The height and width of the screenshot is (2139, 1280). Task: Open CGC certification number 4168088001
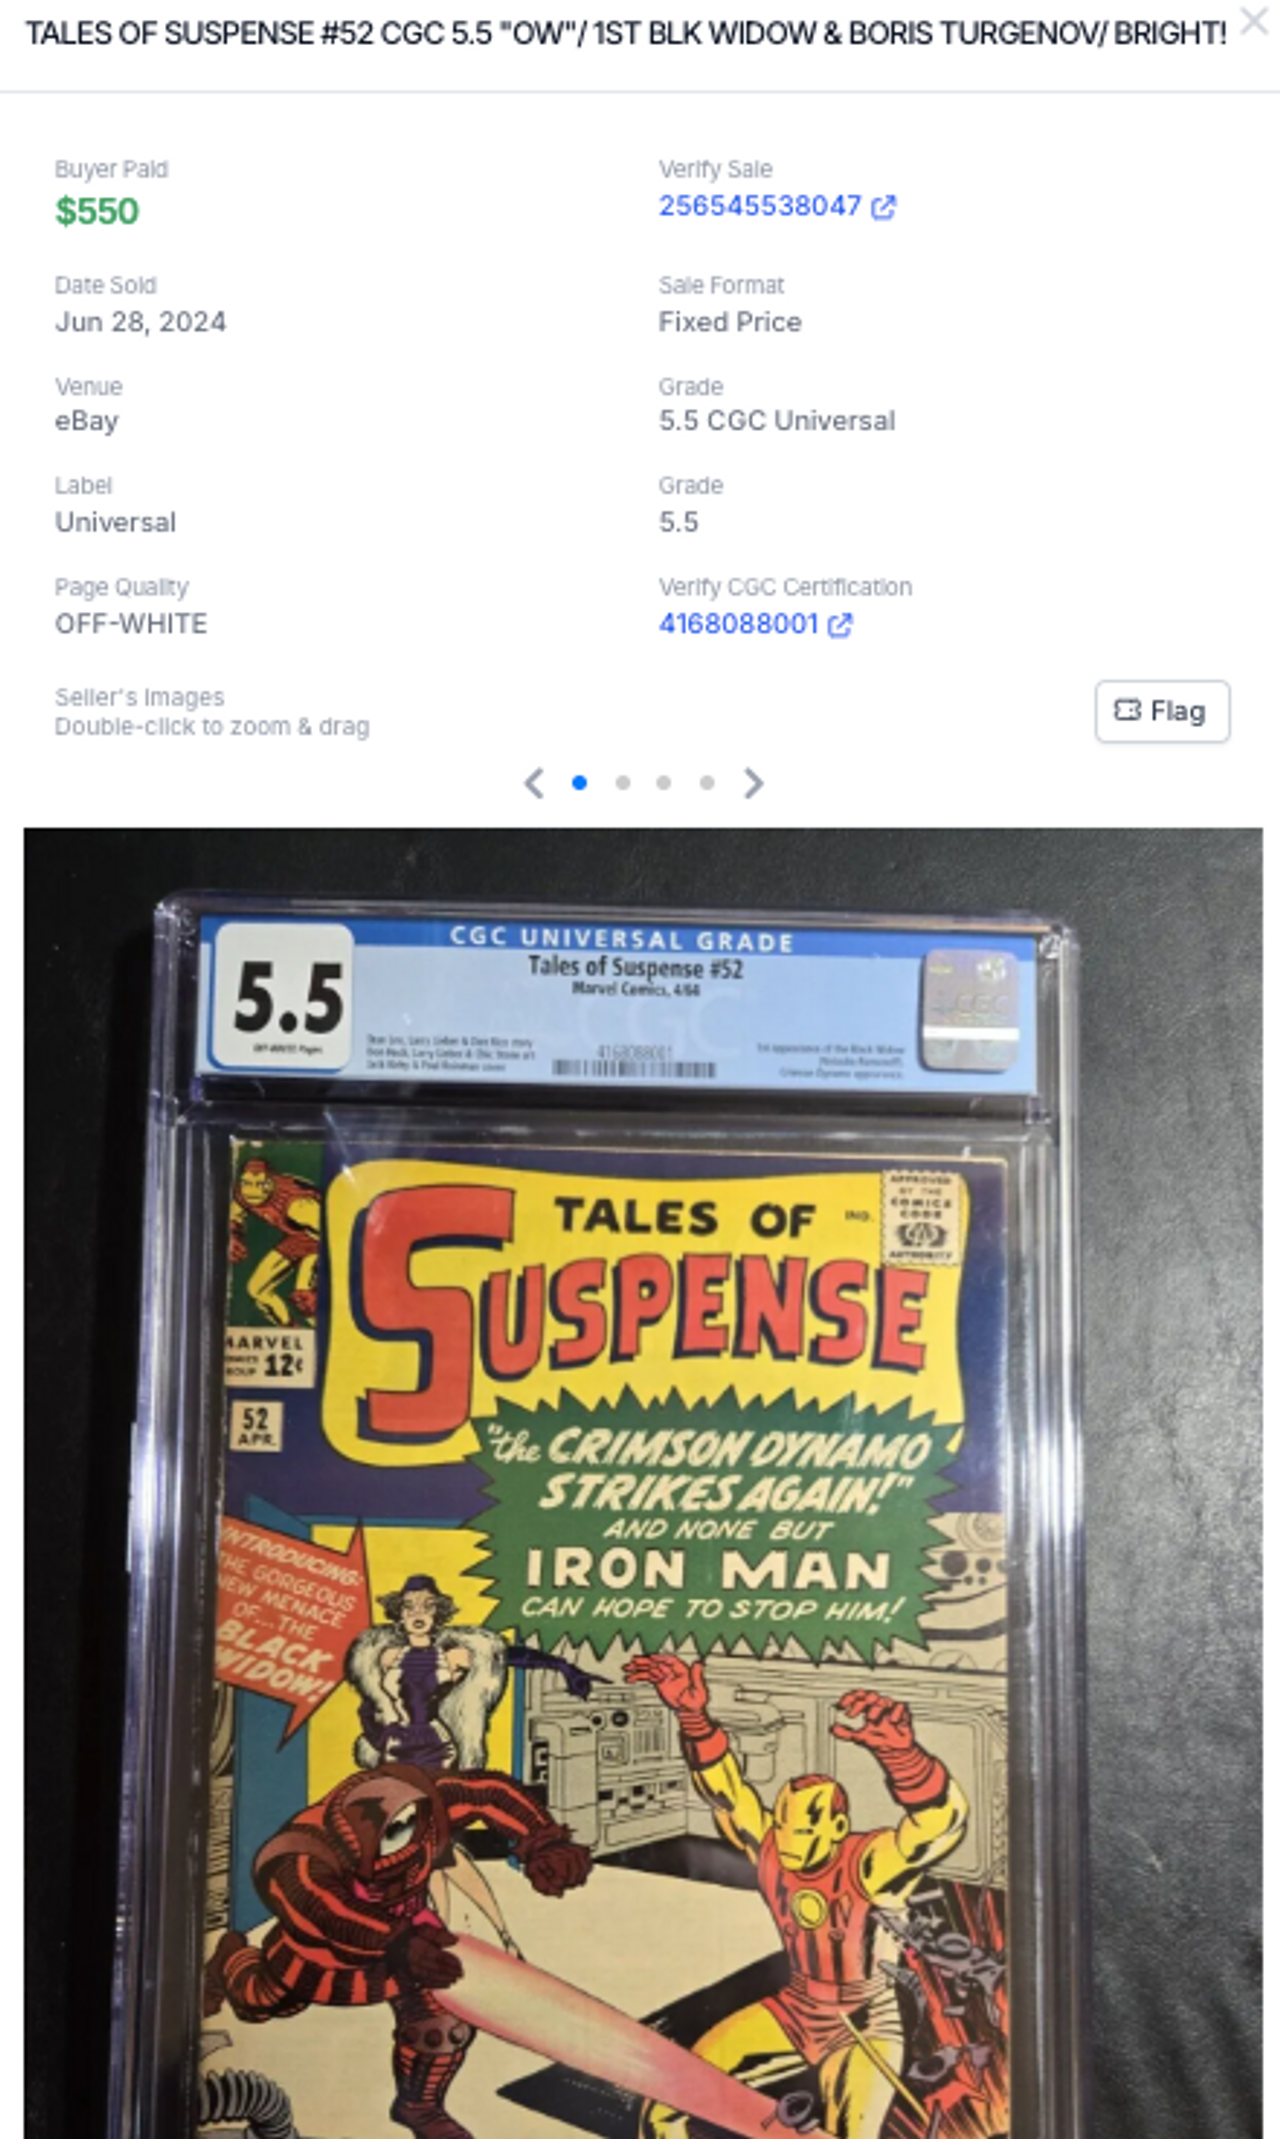(x=739, y=624)
